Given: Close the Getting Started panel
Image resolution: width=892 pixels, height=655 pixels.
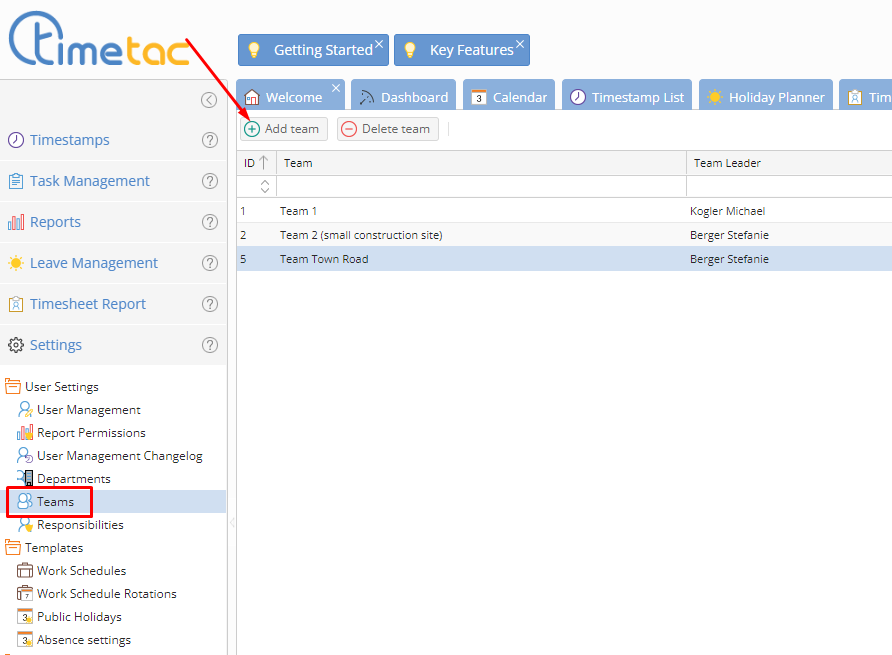Looking at the screenshot, I should pyautogui.click(x=379, y=44).
